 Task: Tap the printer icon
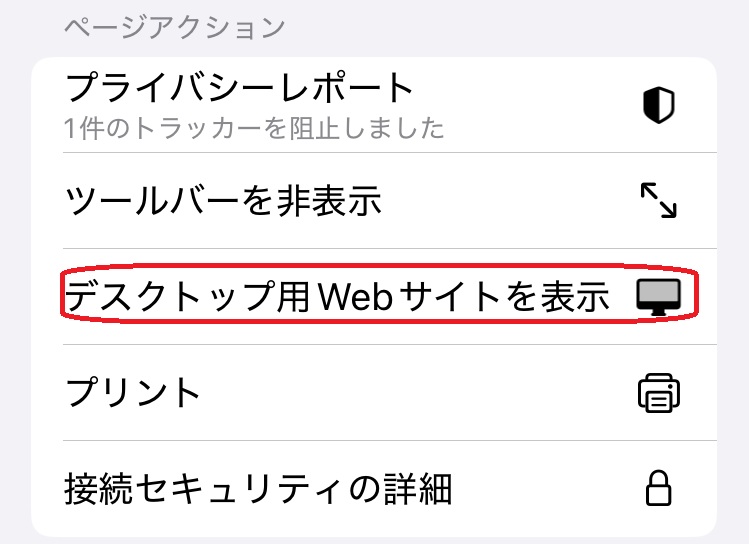[x=658, y=393]
